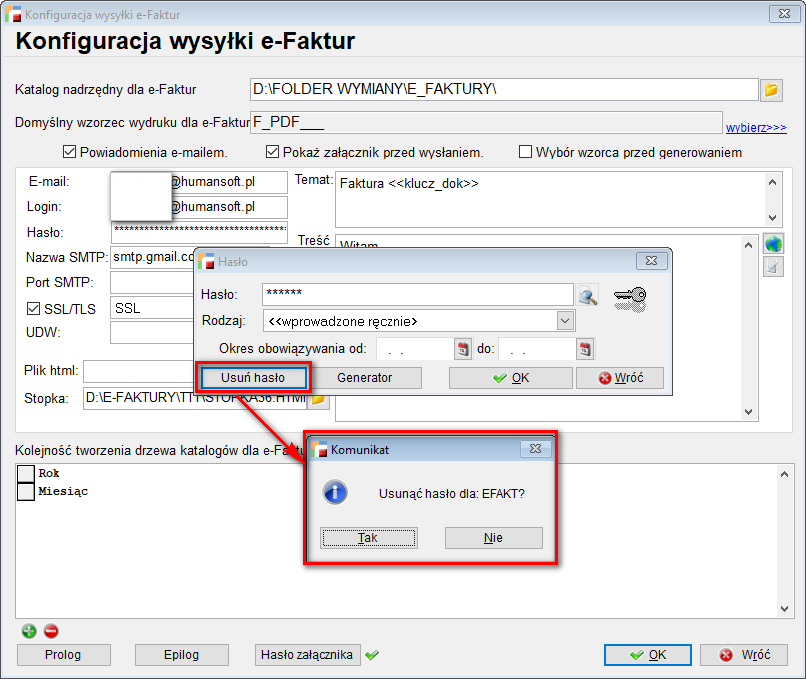Click Nie in the Komunikat dialog
The width and height of the screenshot is (806, 679).
click(493, 538)
